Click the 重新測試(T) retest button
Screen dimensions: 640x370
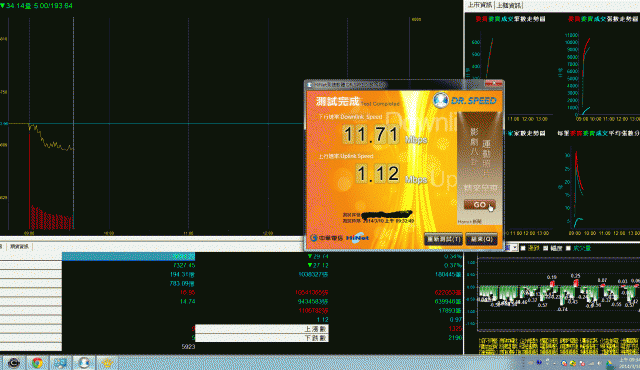(443, 239)
